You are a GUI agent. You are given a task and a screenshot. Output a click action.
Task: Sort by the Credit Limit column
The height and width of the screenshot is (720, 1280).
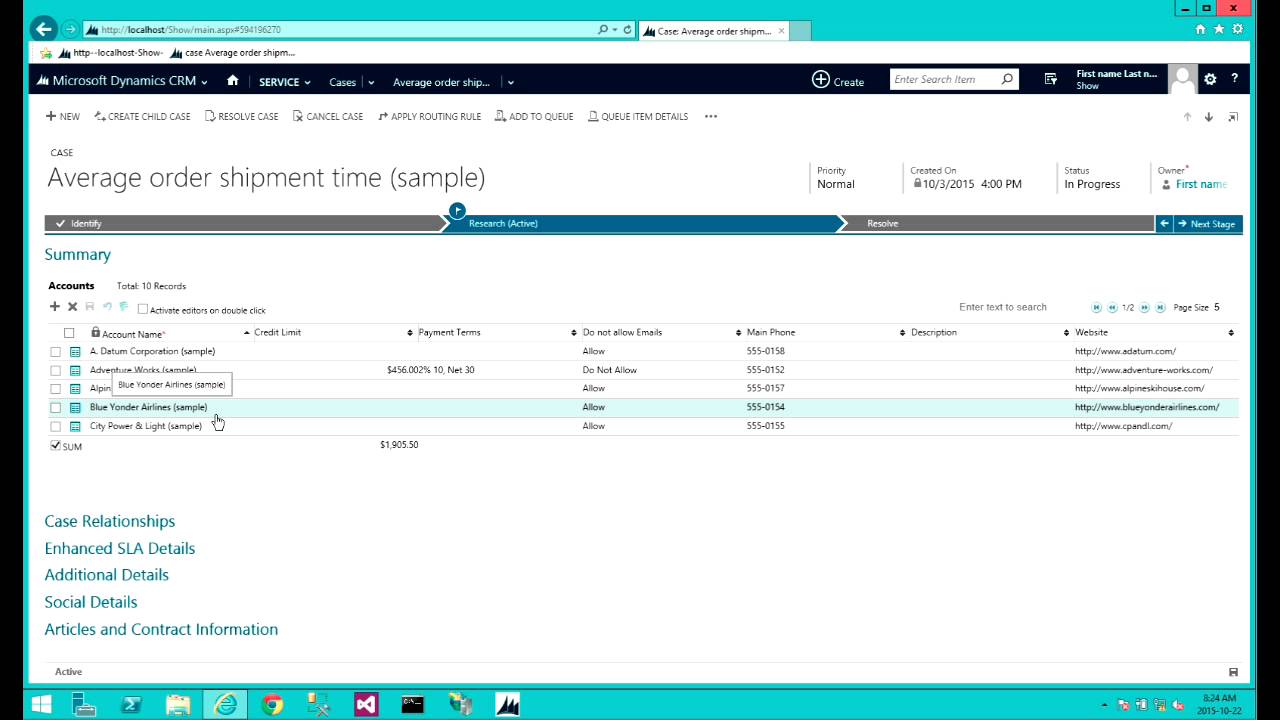coord(277,332)
